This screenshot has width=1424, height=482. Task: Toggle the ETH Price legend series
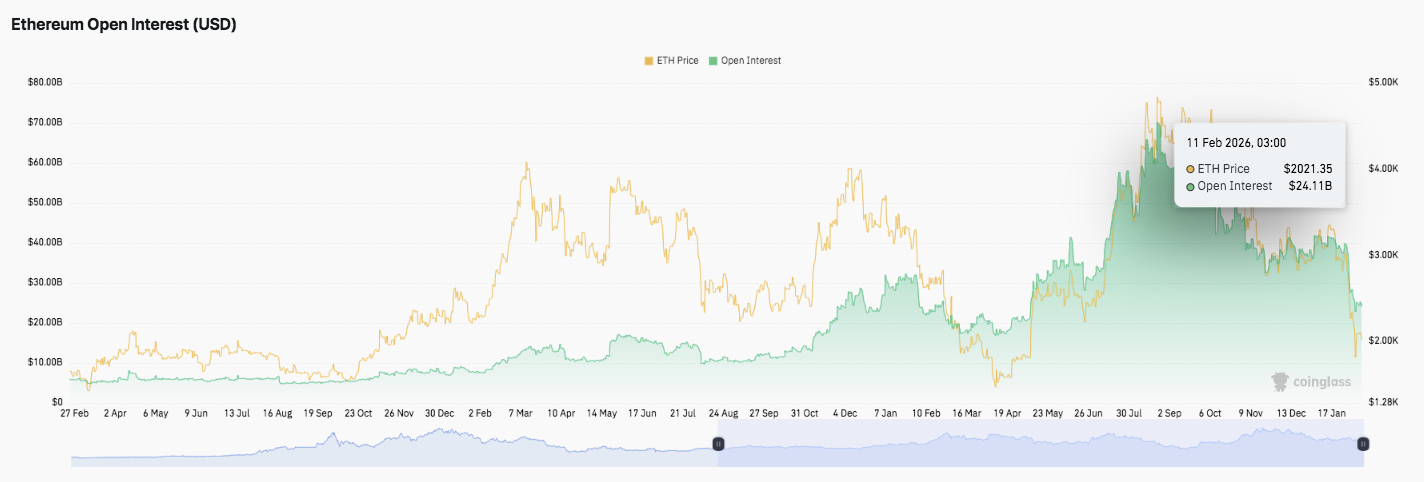[677, 61]
